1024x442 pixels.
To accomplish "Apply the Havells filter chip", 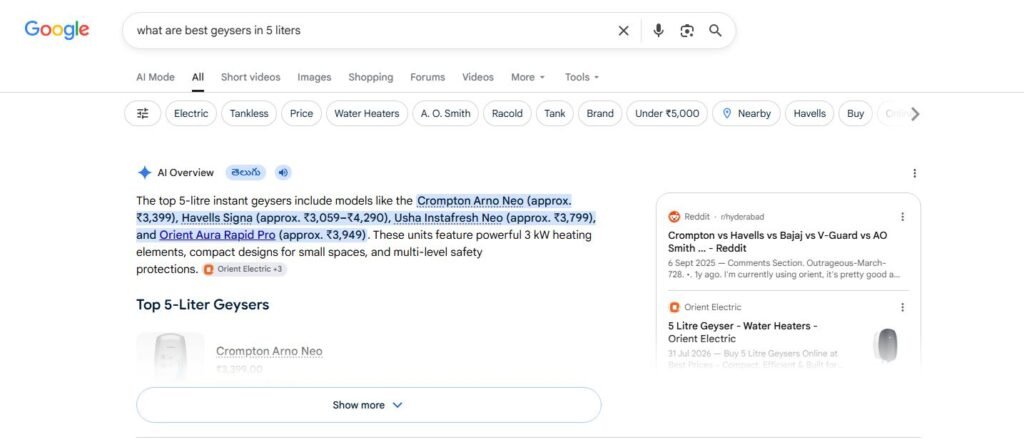I will 810,114.
